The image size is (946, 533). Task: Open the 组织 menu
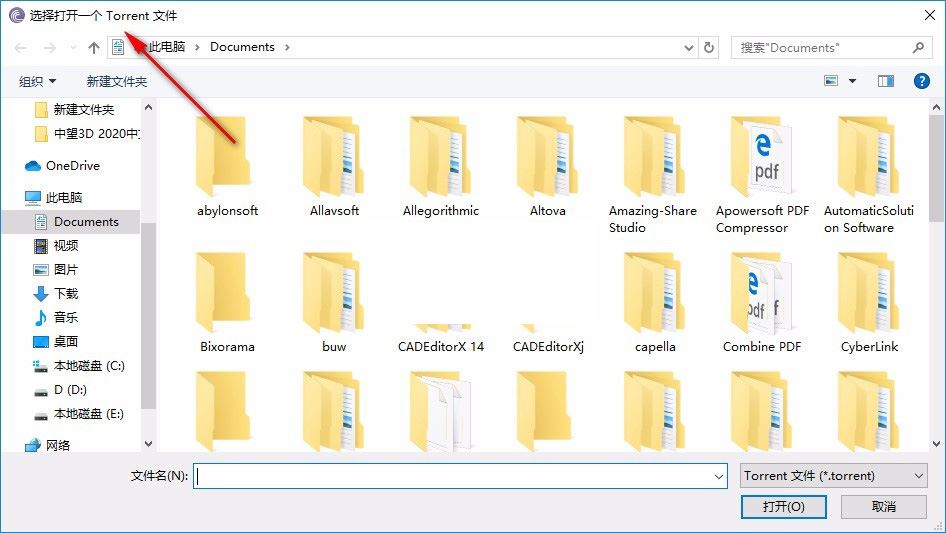[x=37, y=81]
